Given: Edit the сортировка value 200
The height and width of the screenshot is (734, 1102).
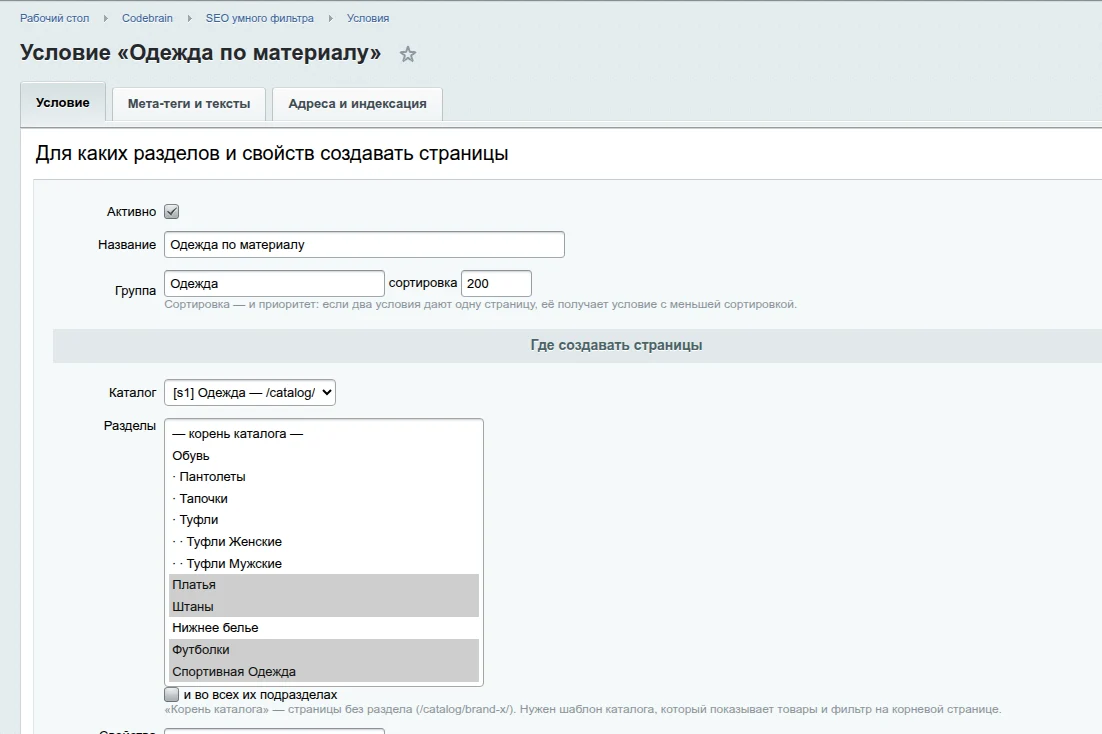Looking at the screenshot, I should (x=496, y=283).
